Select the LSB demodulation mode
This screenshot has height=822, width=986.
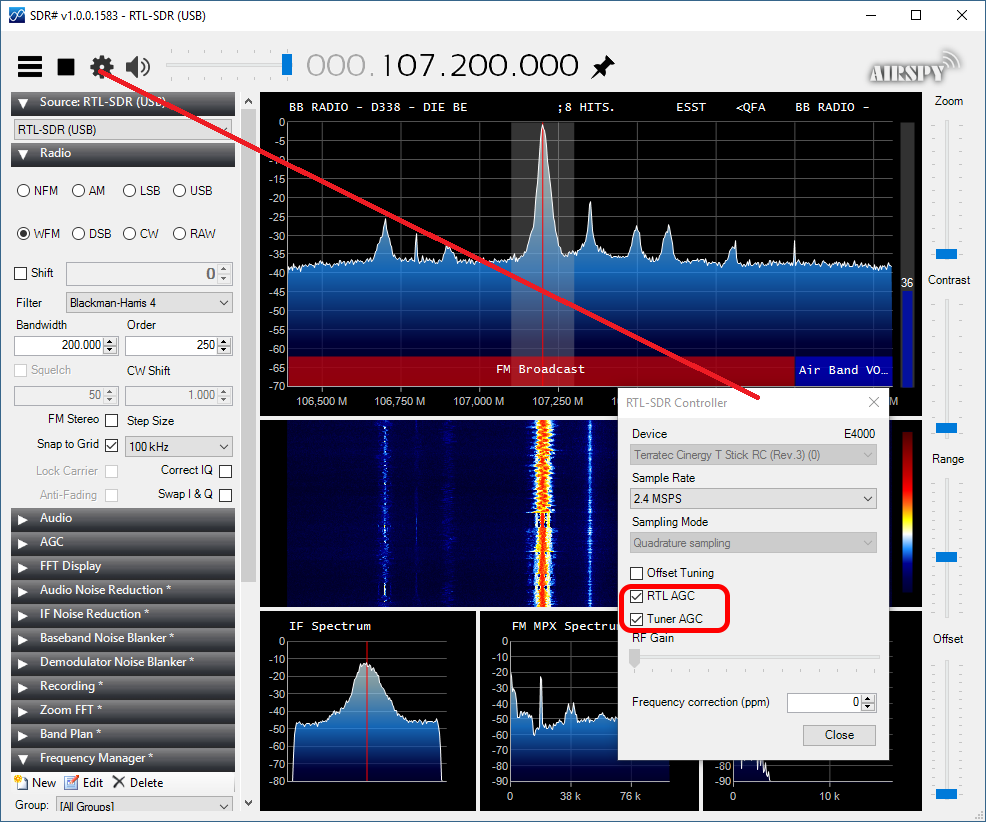tap(130, 191)
